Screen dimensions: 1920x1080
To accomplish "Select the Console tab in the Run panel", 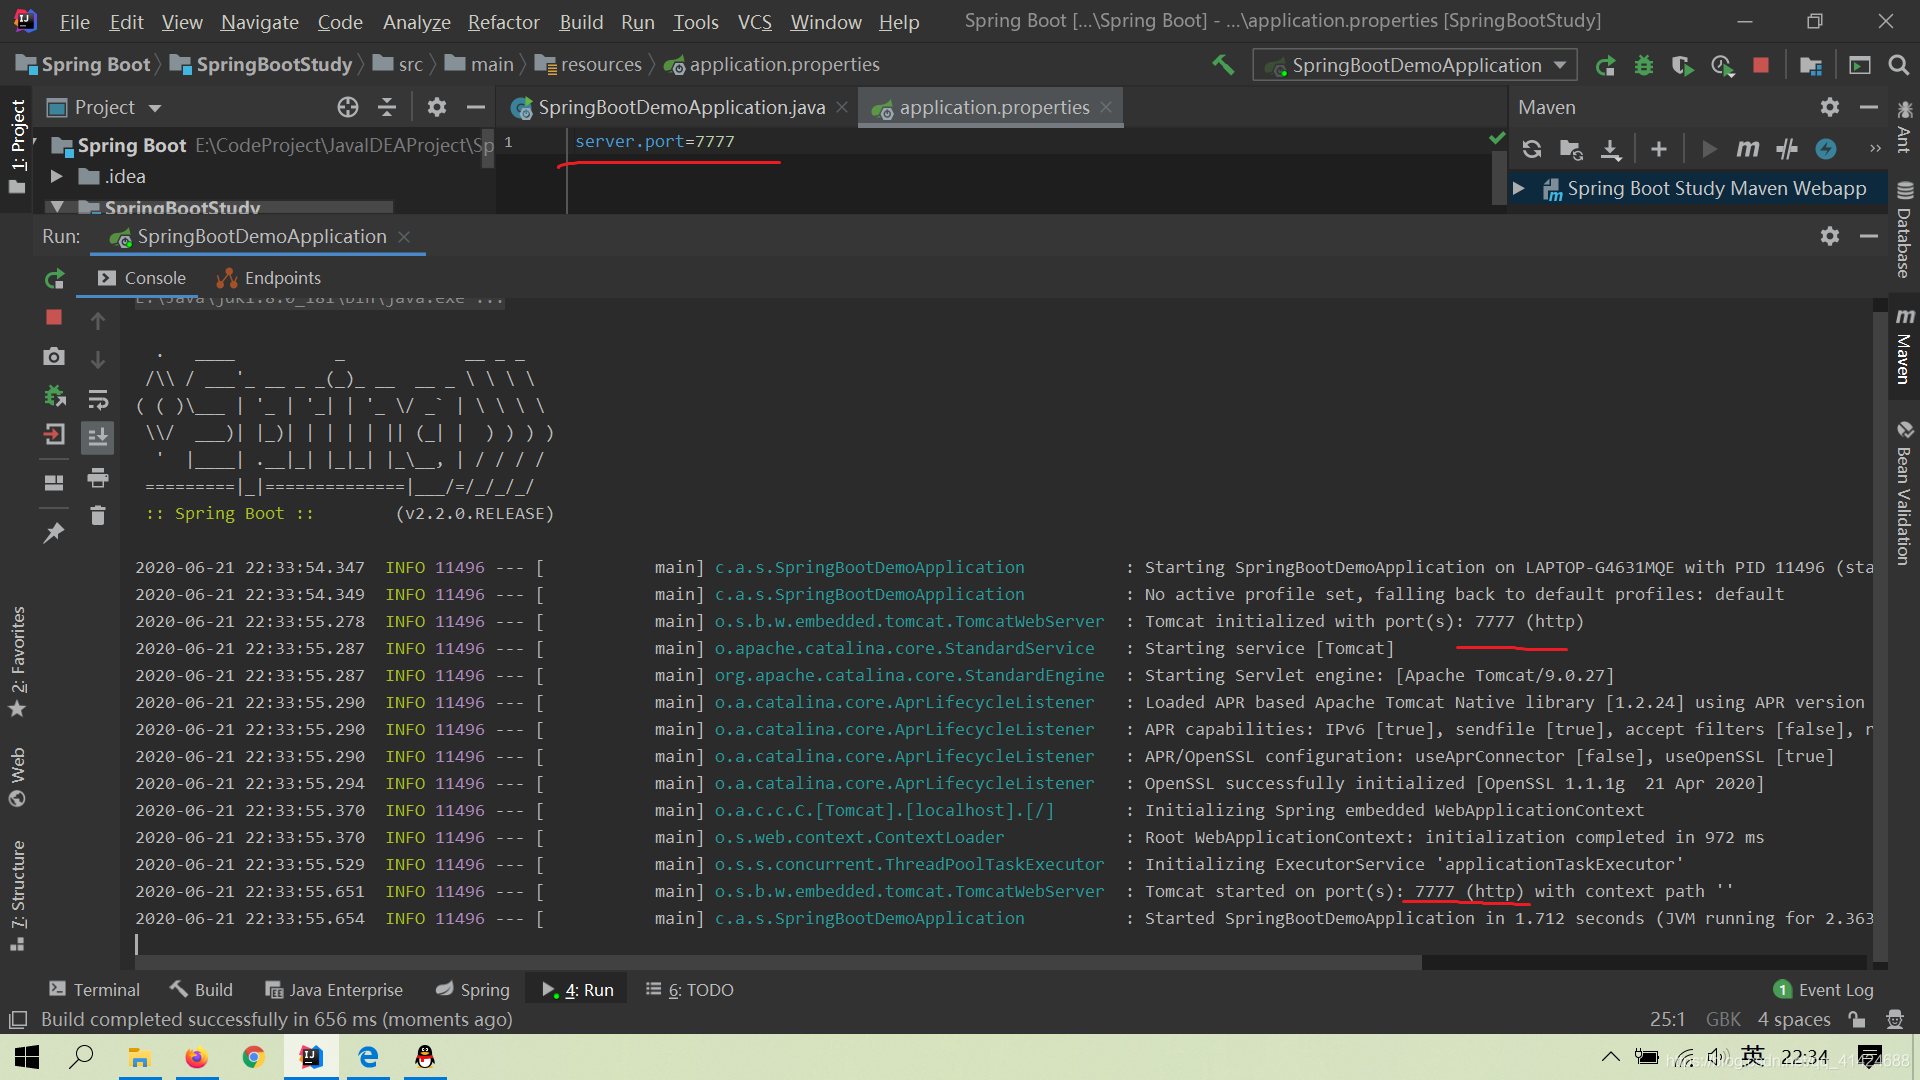I will click(142, 278).
